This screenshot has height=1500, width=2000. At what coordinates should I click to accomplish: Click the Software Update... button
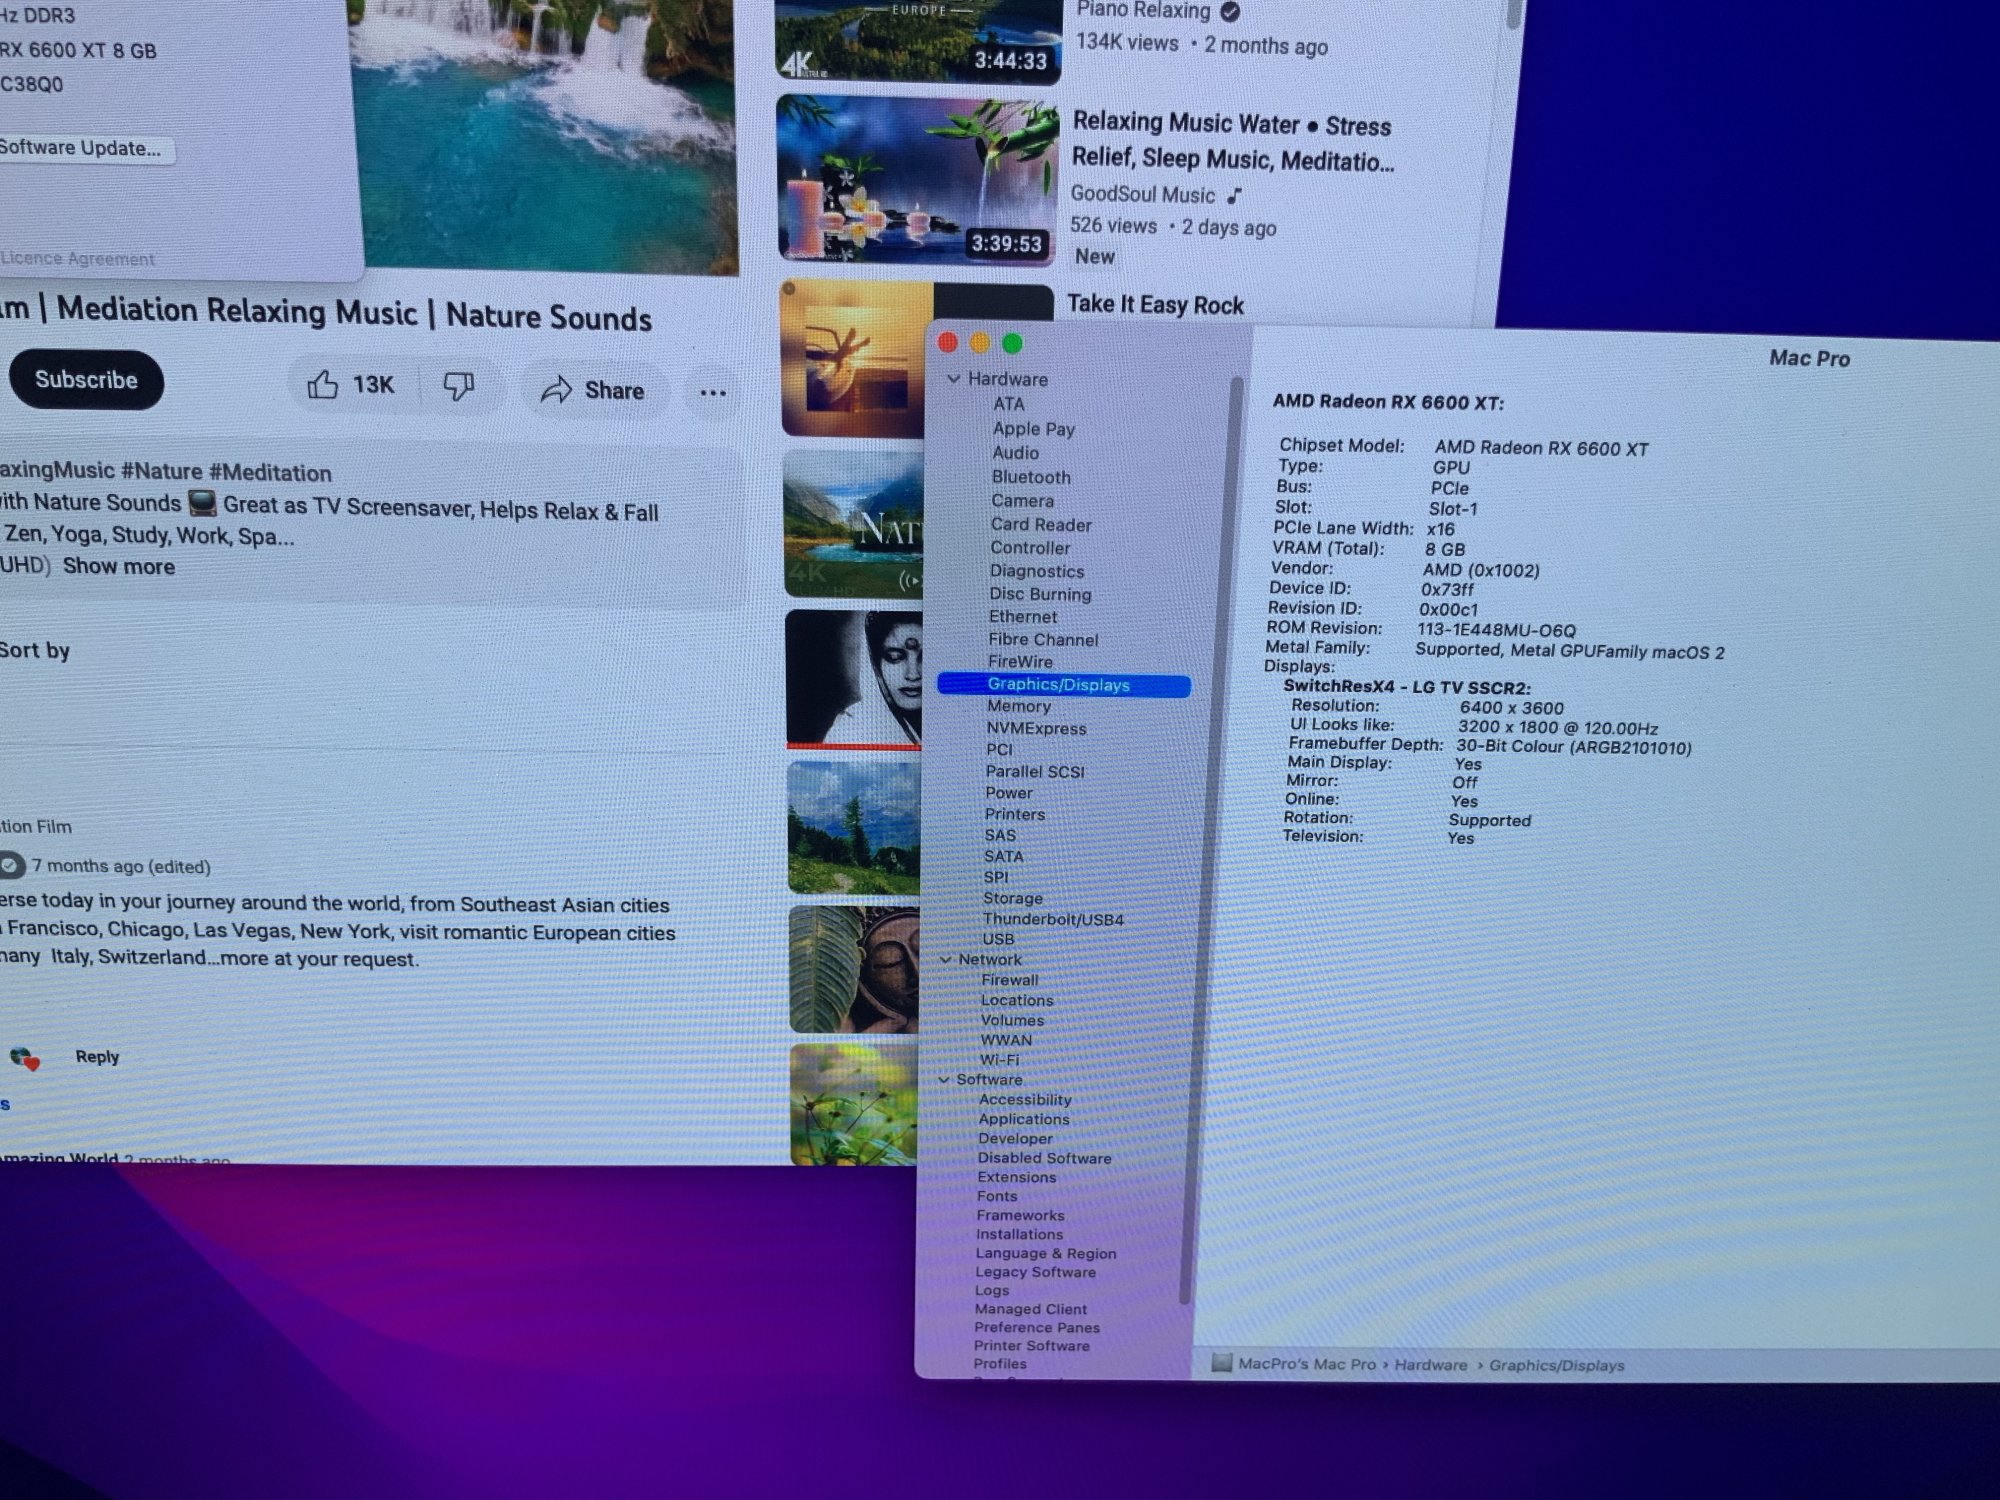(82, 148)
